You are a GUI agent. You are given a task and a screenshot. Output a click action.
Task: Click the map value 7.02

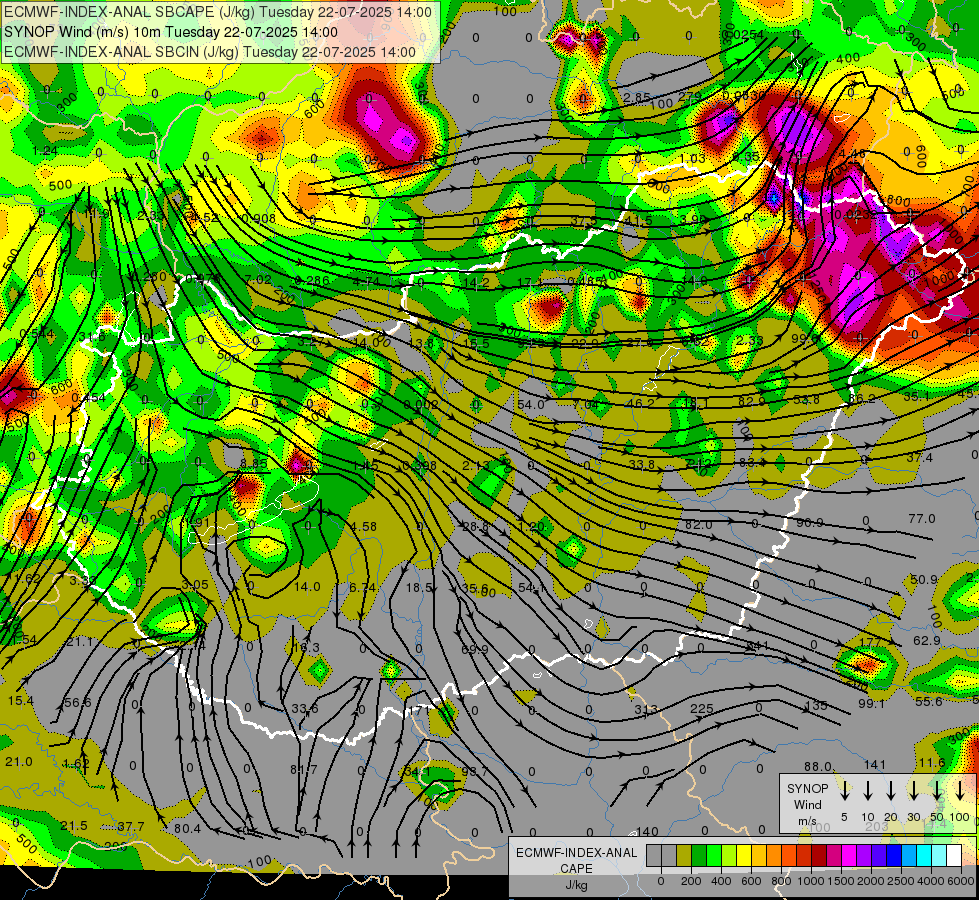[x=258, y=279]
